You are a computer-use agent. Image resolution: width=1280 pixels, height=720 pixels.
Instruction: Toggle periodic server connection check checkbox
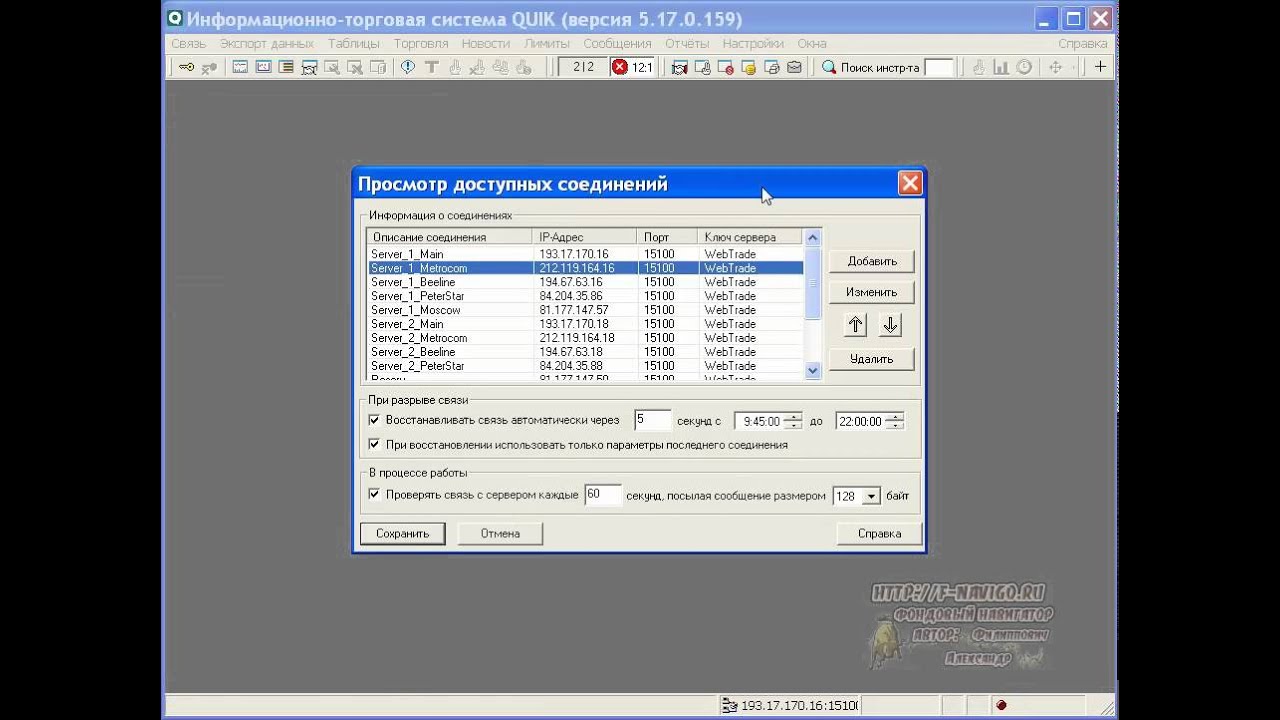click(374, 494)
